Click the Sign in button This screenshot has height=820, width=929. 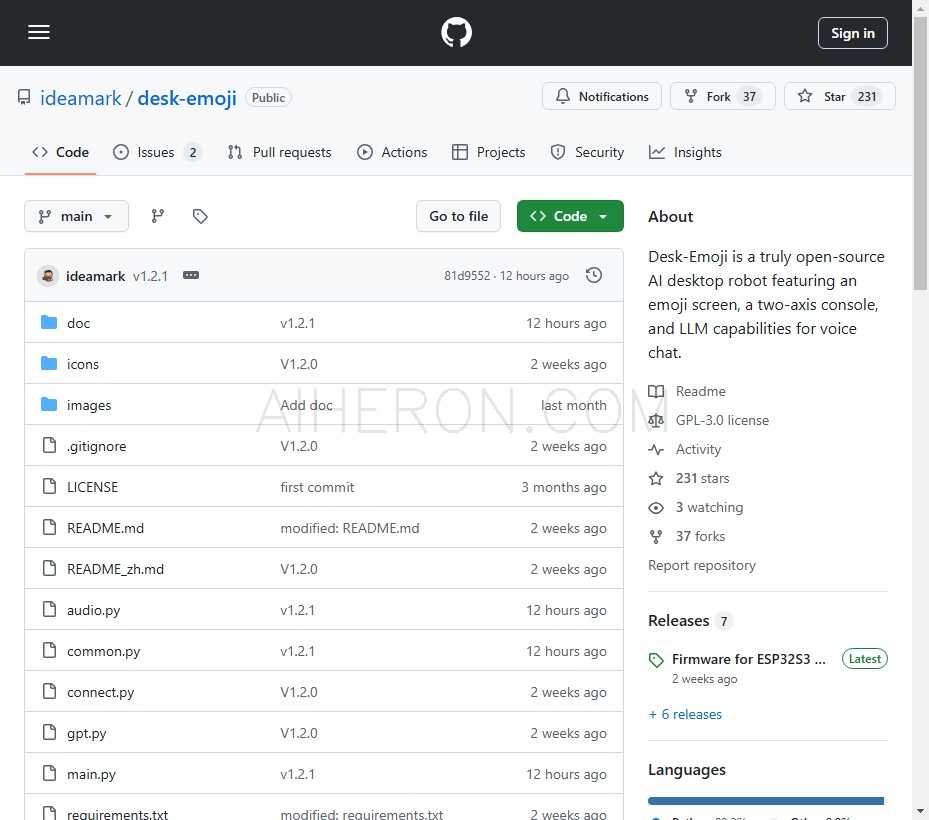[x=852, y=33]
